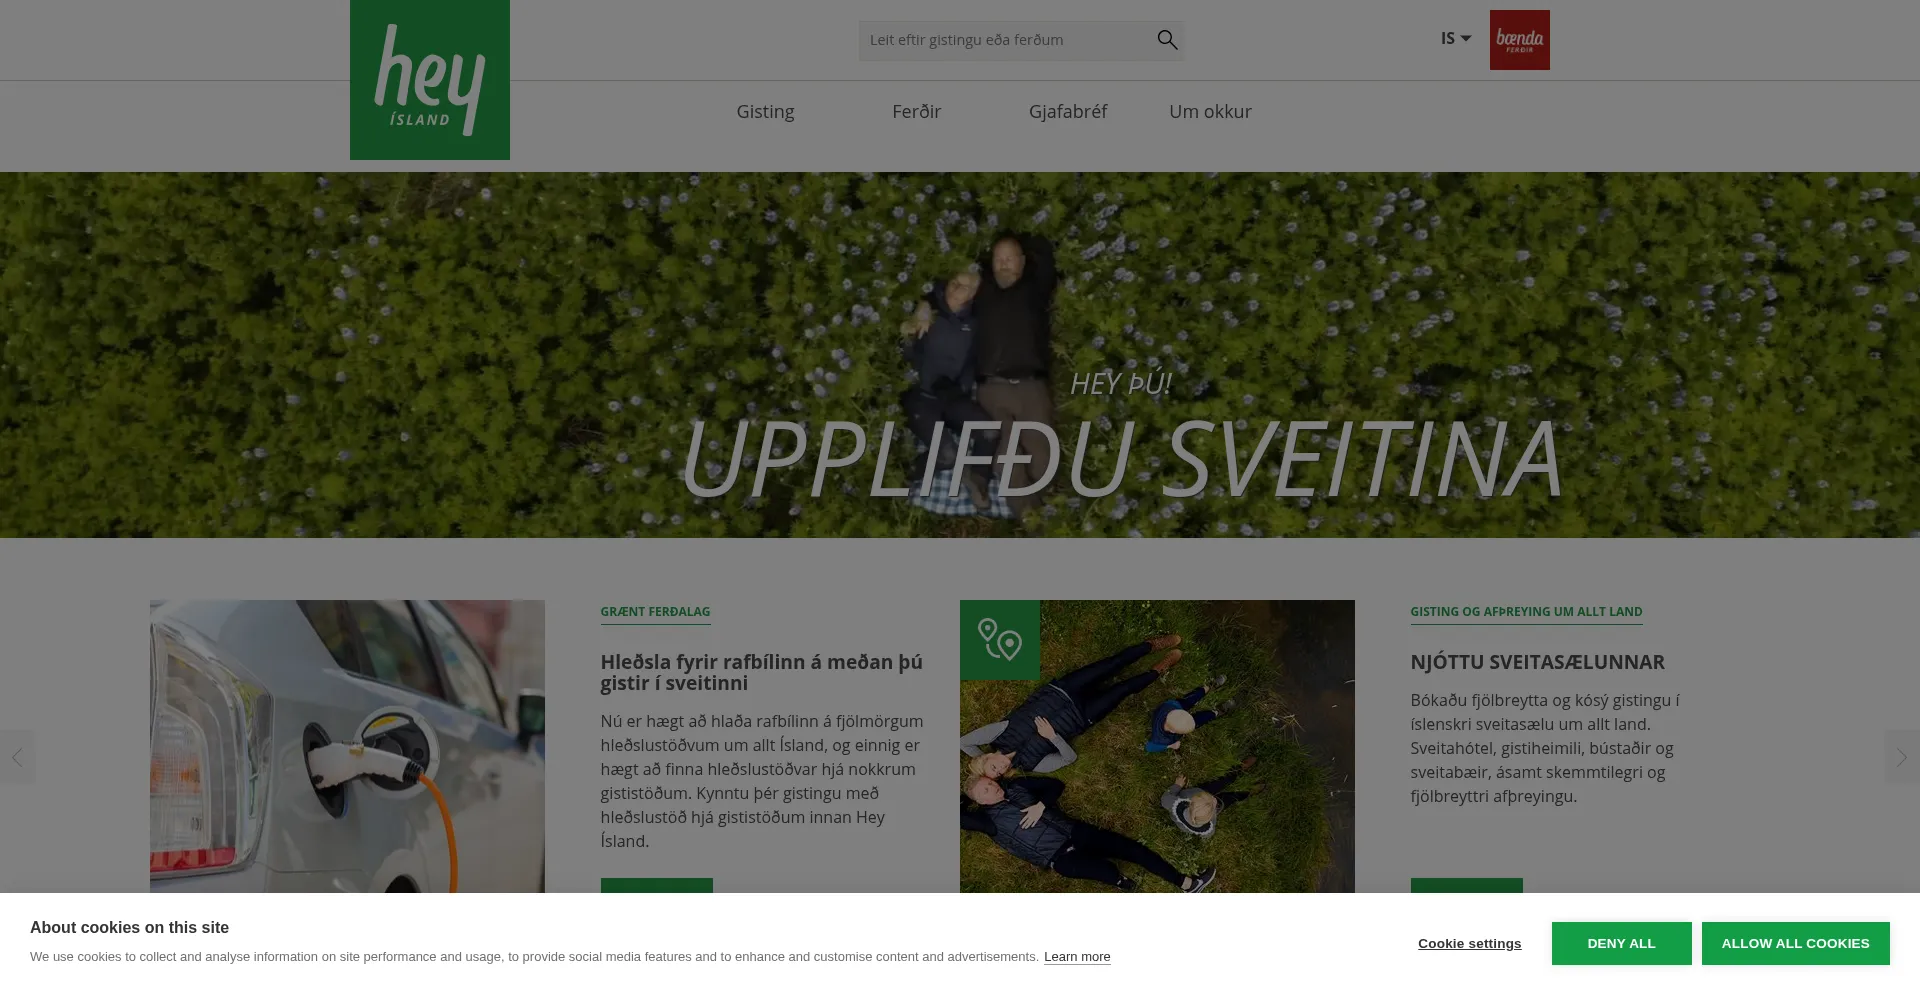
Task: Open the Gisting menu
Action: click(765, 111)
